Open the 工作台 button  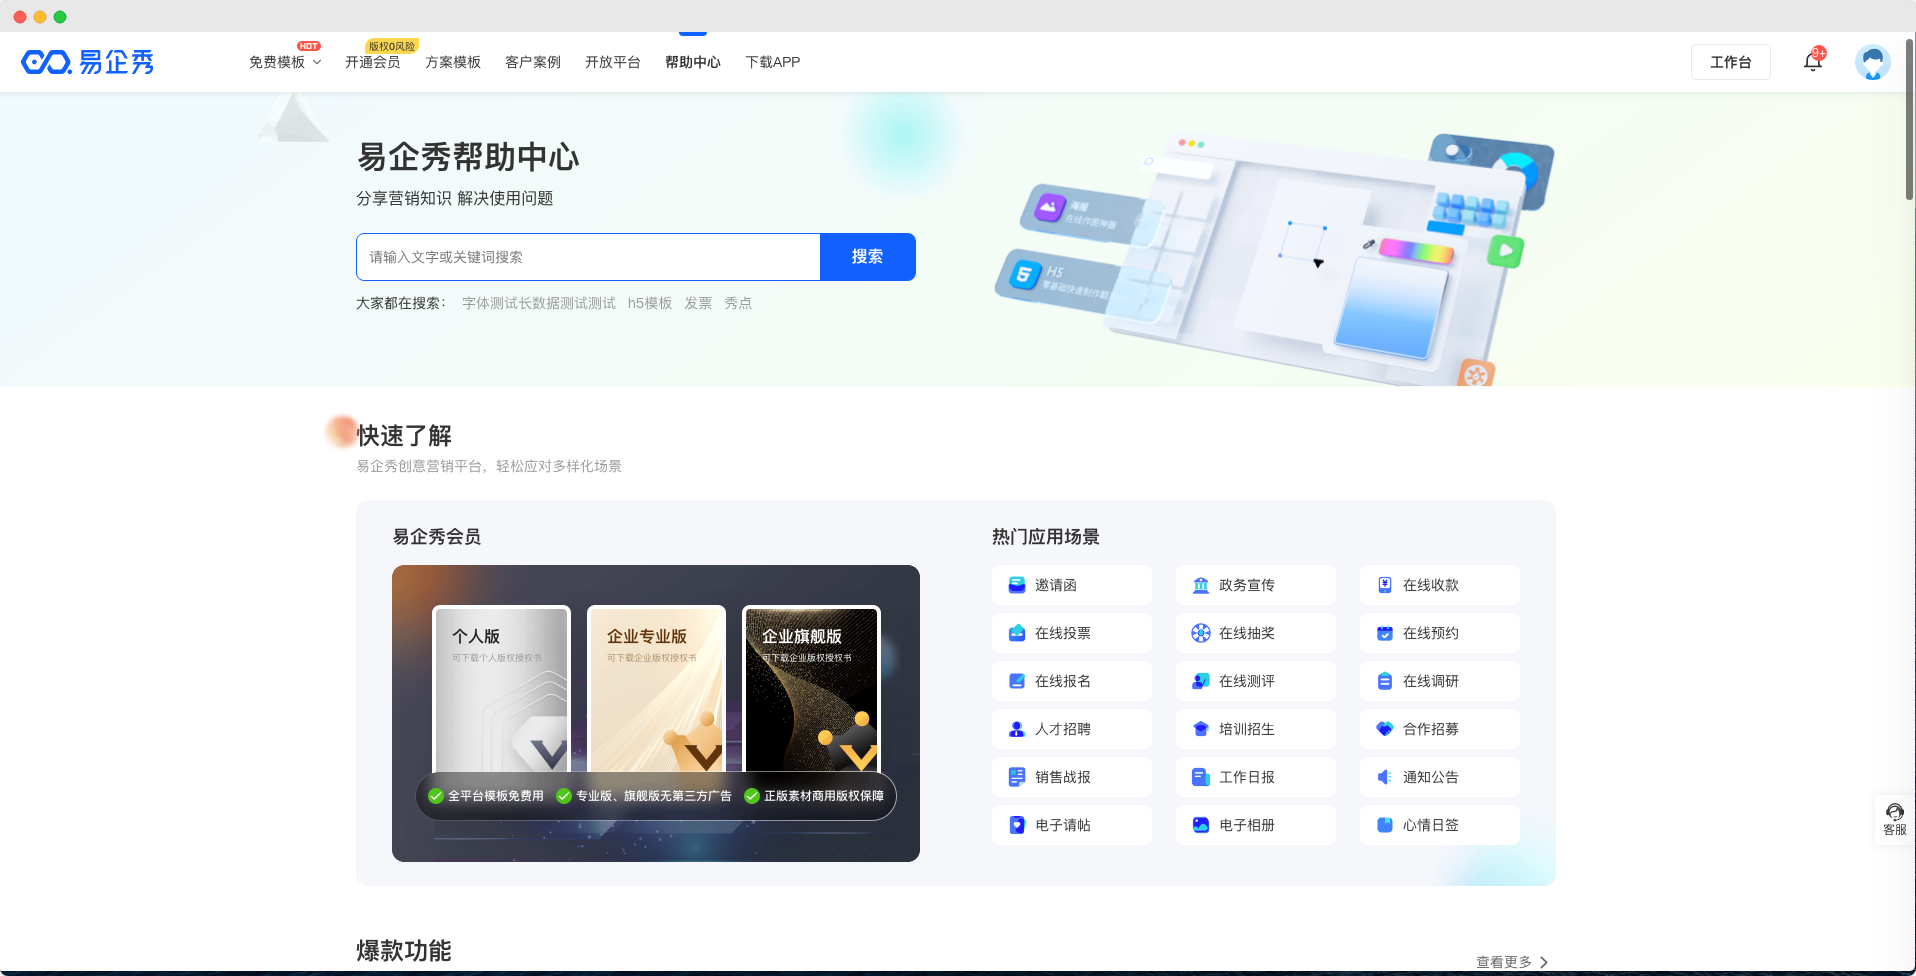point(1730,62)
